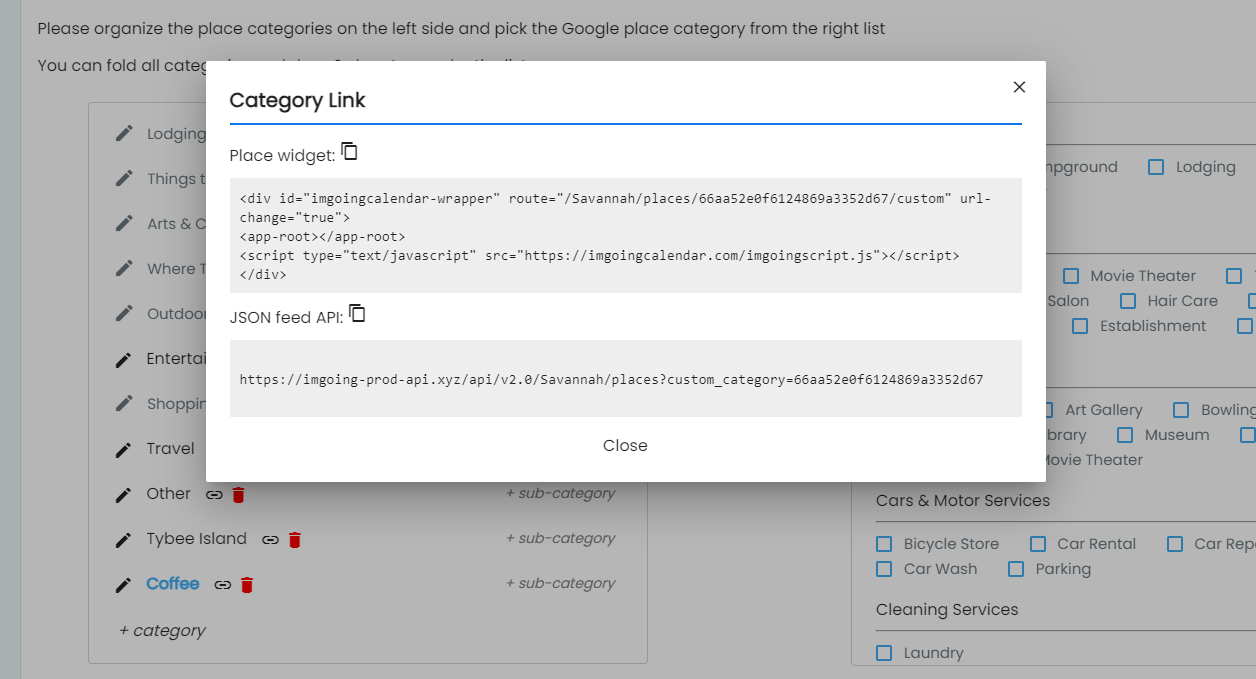Click the Close button in the dialog
This screenshot has height=679, width=1256.
point(625,445)
